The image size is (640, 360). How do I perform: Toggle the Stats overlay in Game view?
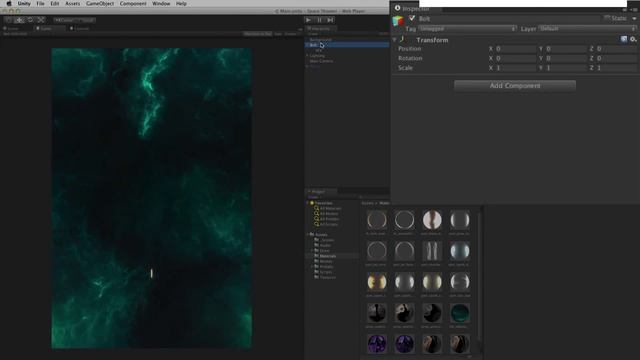278,34
